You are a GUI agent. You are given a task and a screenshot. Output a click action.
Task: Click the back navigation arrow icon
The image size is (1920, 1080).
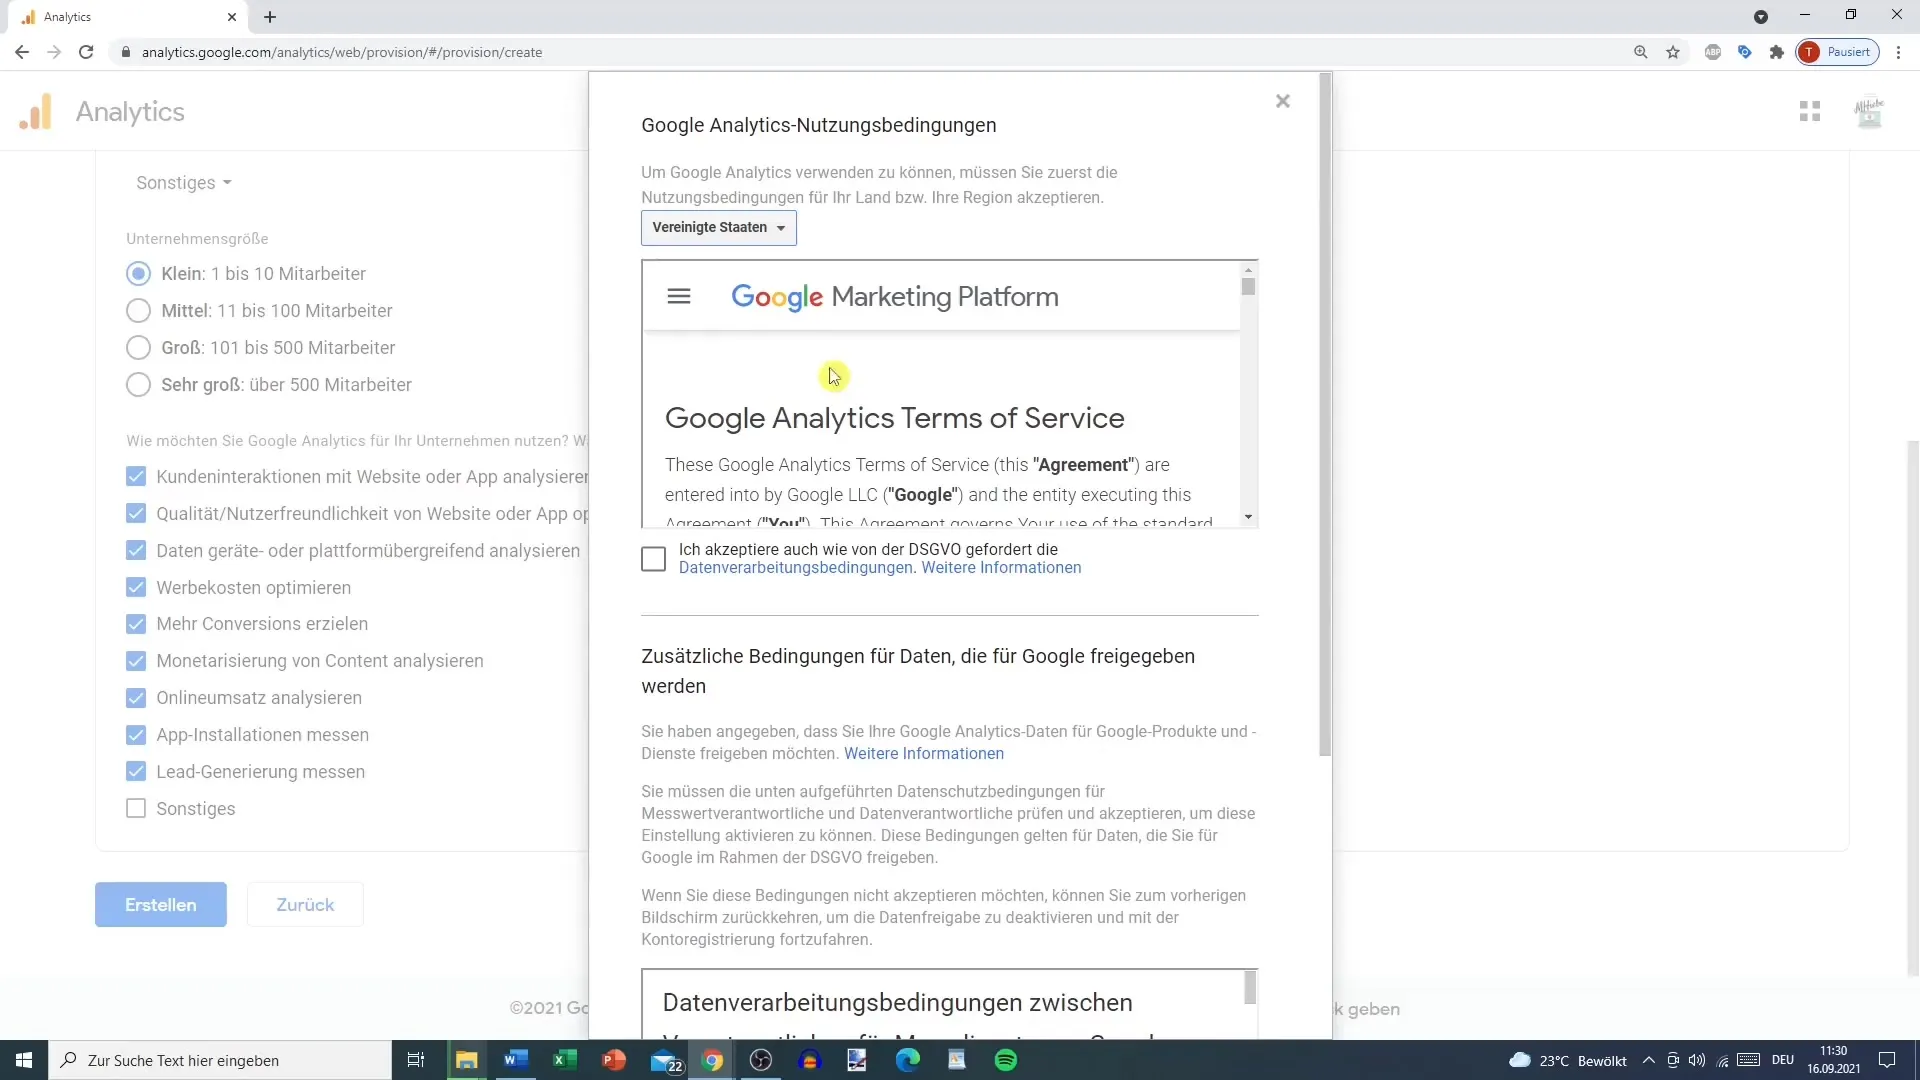point(22,53)
